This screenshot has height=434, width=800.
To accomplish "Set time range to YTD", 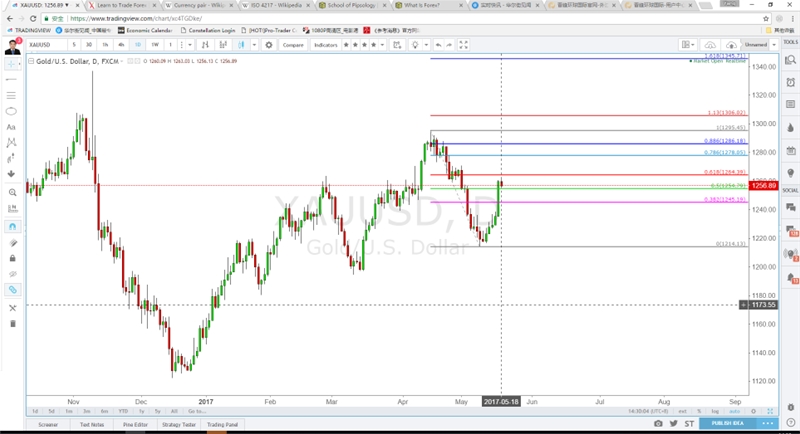I will tap(122, 411).
